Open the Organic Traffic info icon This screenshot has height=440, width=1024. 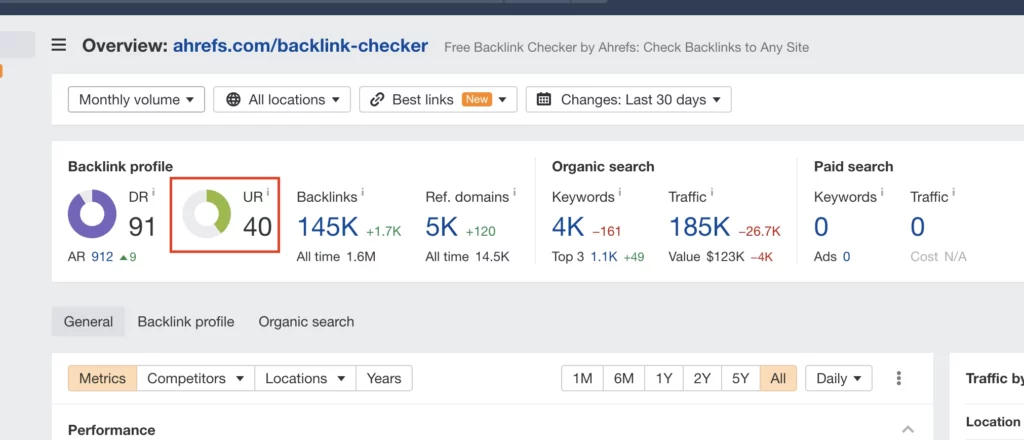[712, 192]
